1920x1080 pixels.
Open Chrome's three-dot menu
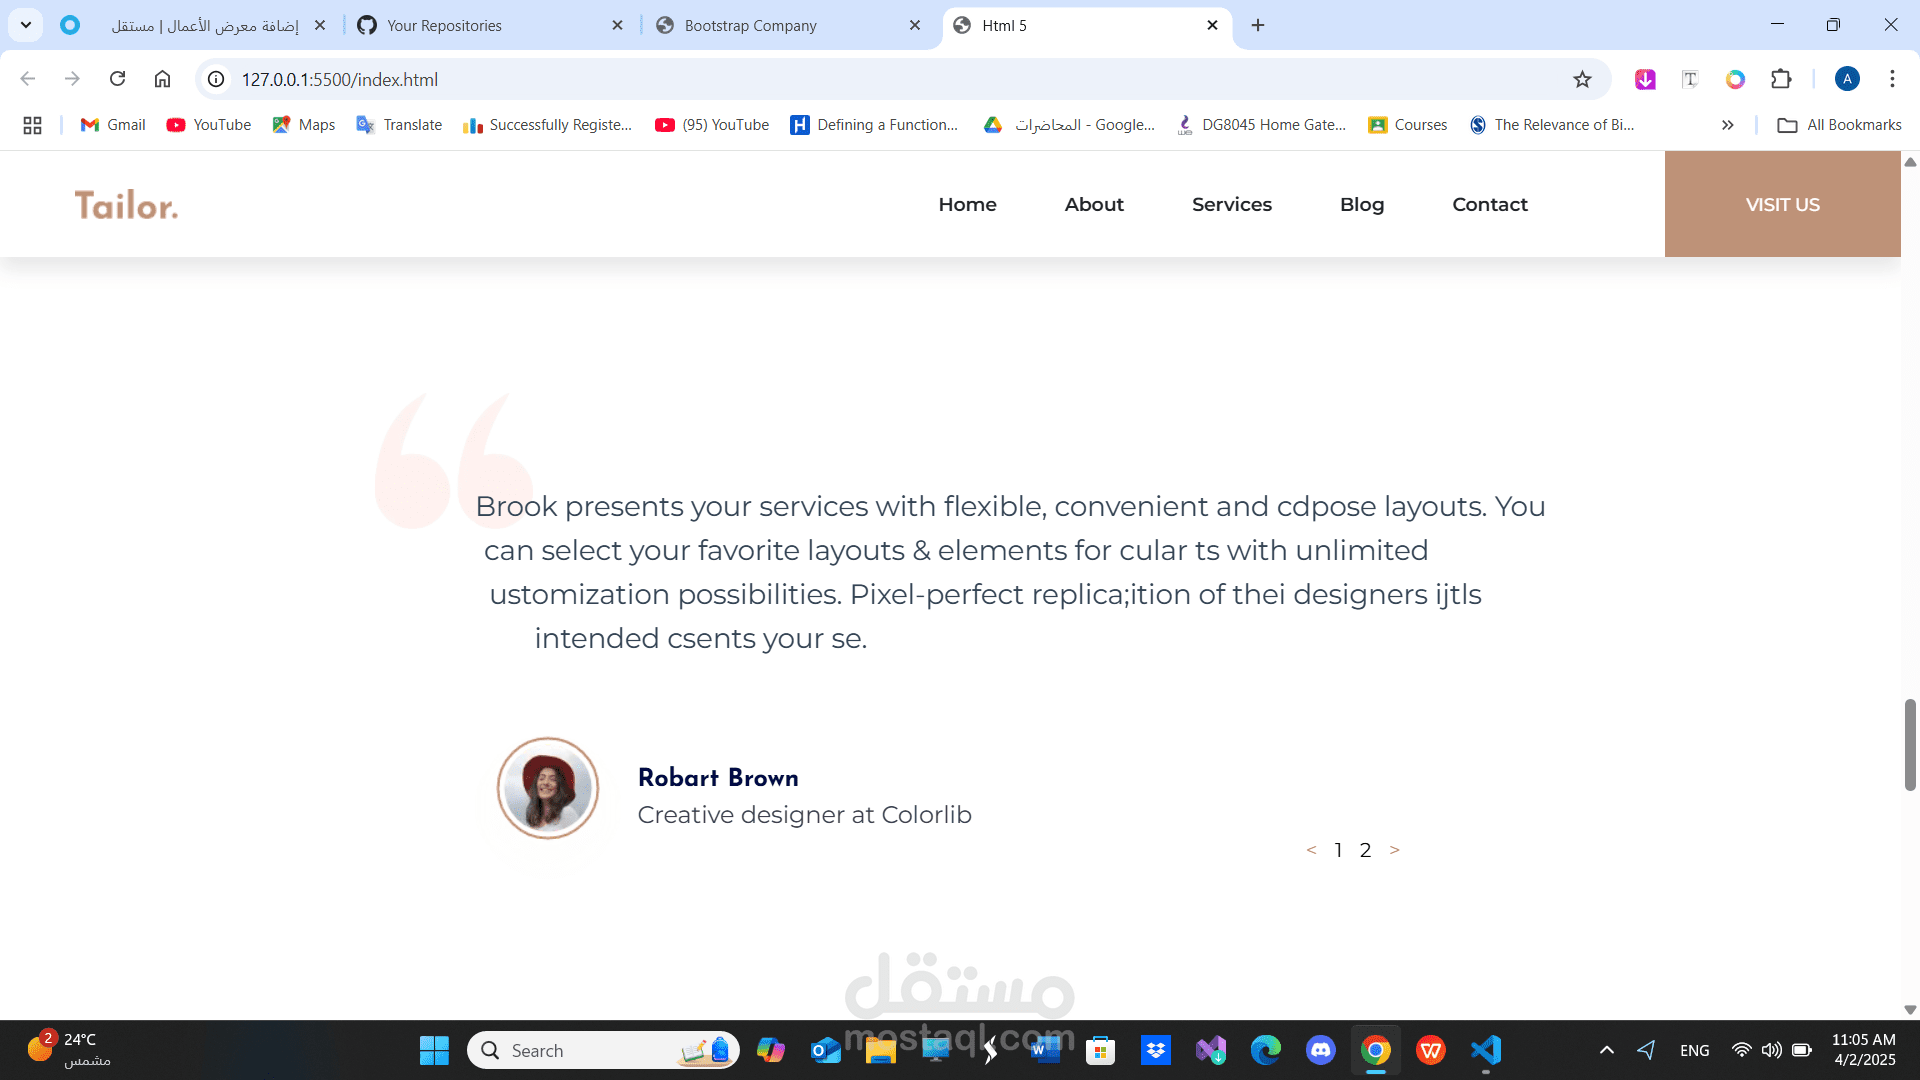coord(1892,79)
